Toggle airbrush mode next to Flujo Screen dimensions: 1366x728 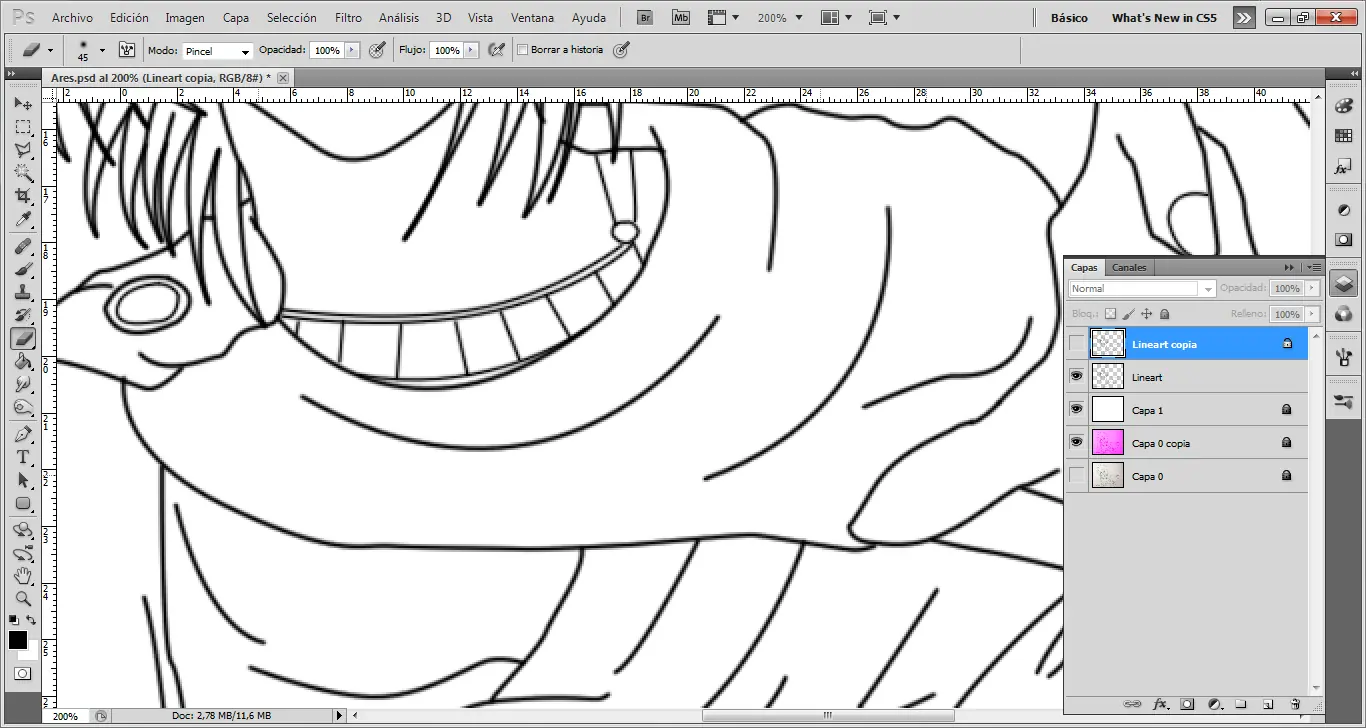(x=495, y=49)
